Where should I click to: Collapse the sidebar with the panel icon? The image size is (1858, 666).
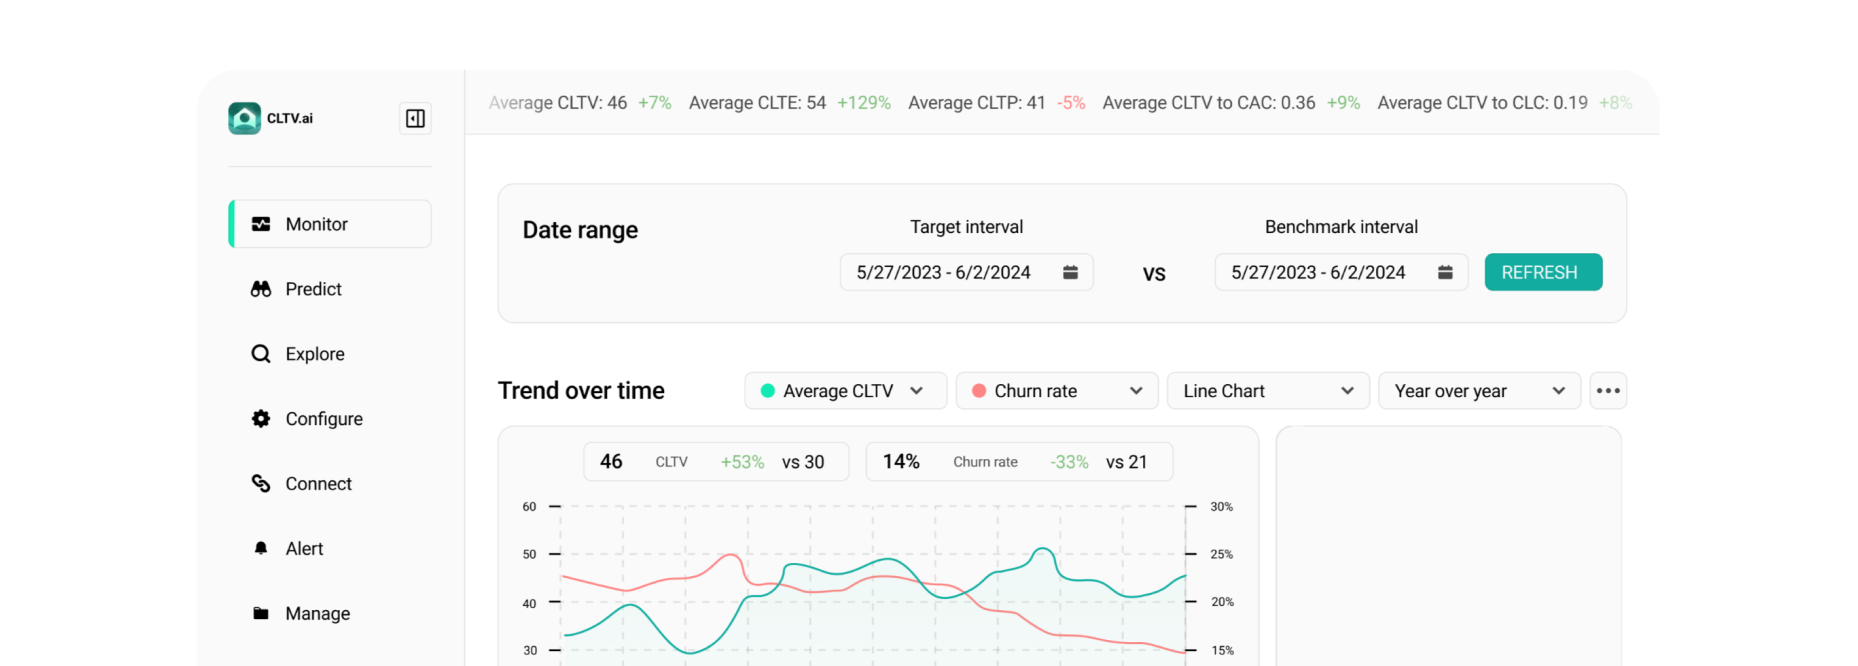(x=415, y=118)
